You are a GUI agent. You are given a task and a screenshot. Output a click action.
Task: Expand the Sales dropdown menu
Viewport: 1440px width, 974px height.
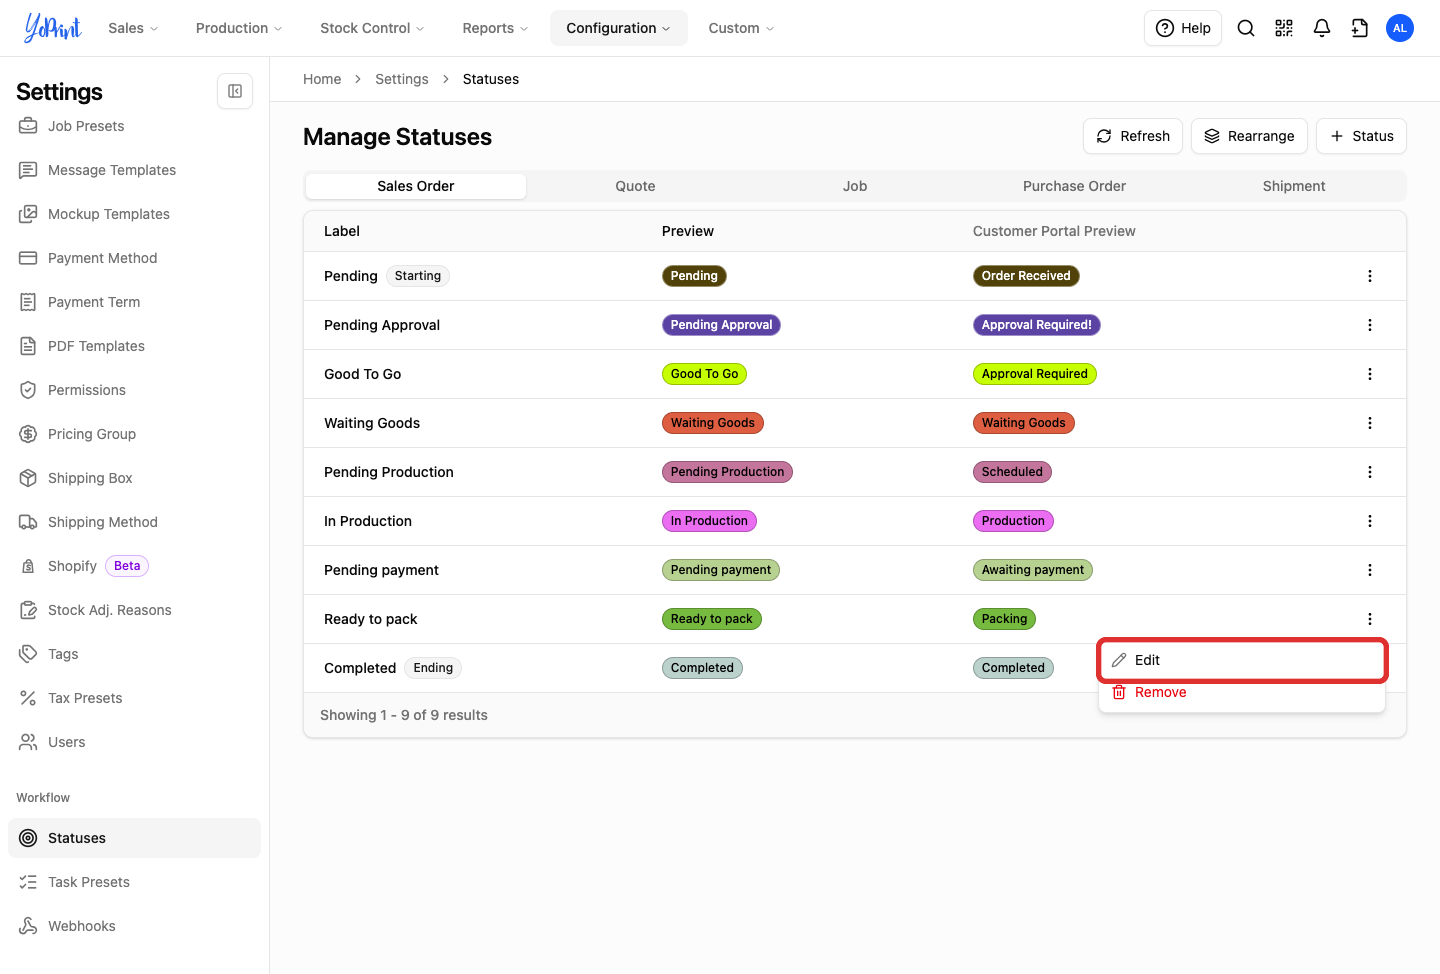click(133, 28)
